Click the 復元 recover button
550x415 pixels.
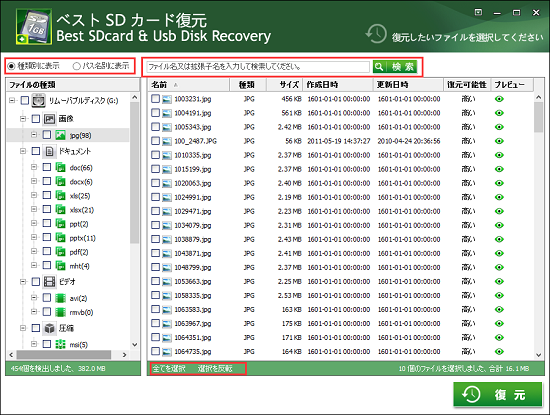coord(497,395)
